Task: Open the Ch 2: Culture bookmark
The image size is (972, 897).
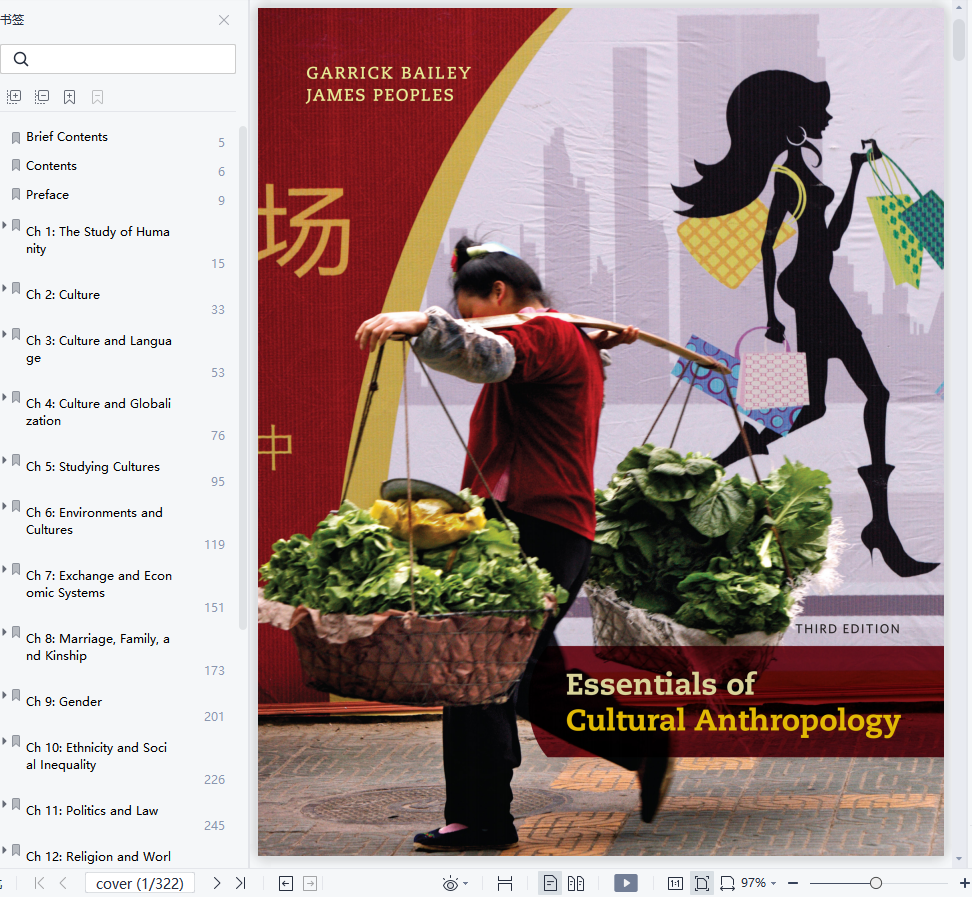Action: (x=63, y=295)
